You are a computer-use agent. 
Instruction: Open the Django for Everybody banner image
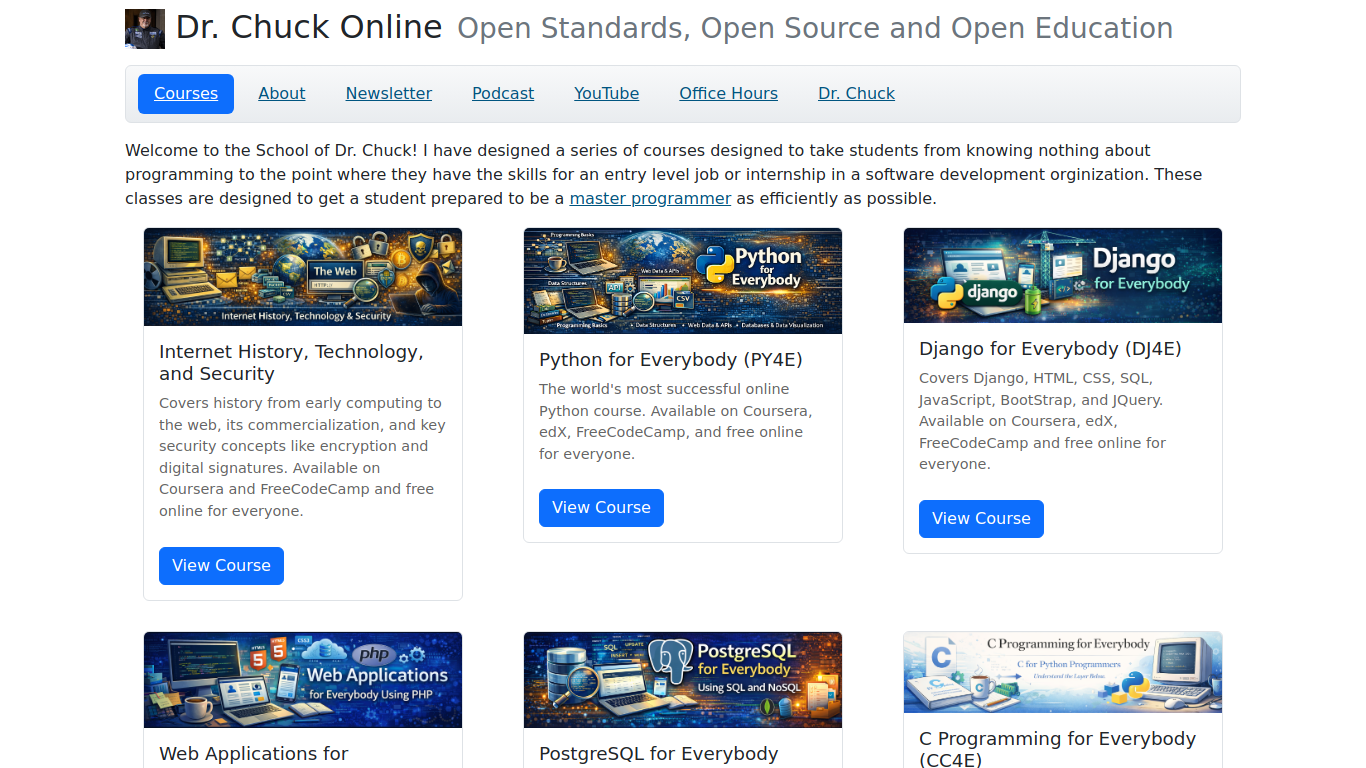[1063, 276]
